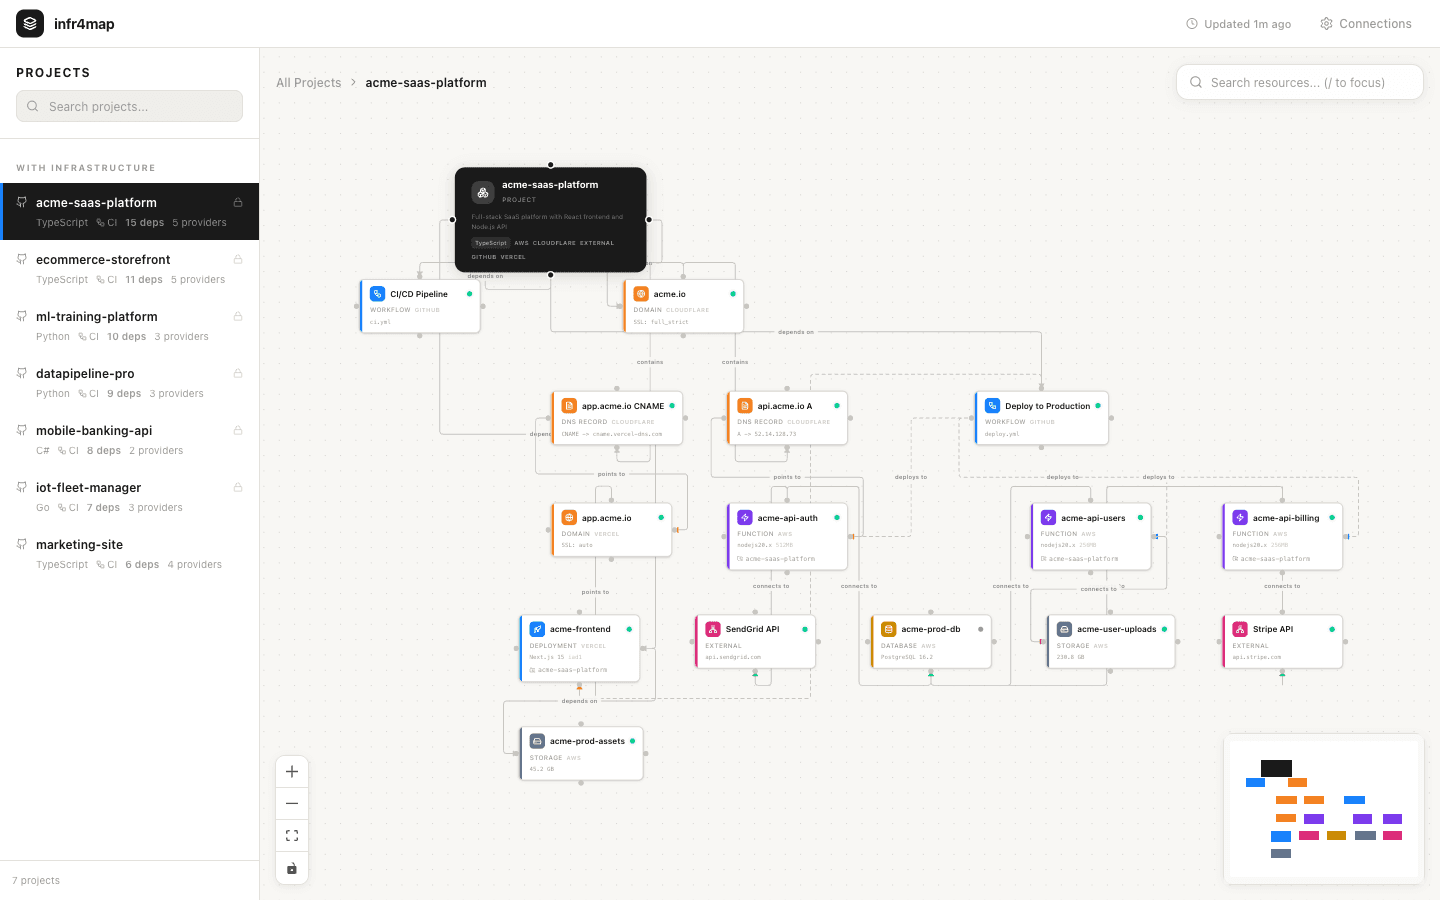Click the minimap overview
The width and height of the screenshot is (1440, 900).
pos(1324,809)
